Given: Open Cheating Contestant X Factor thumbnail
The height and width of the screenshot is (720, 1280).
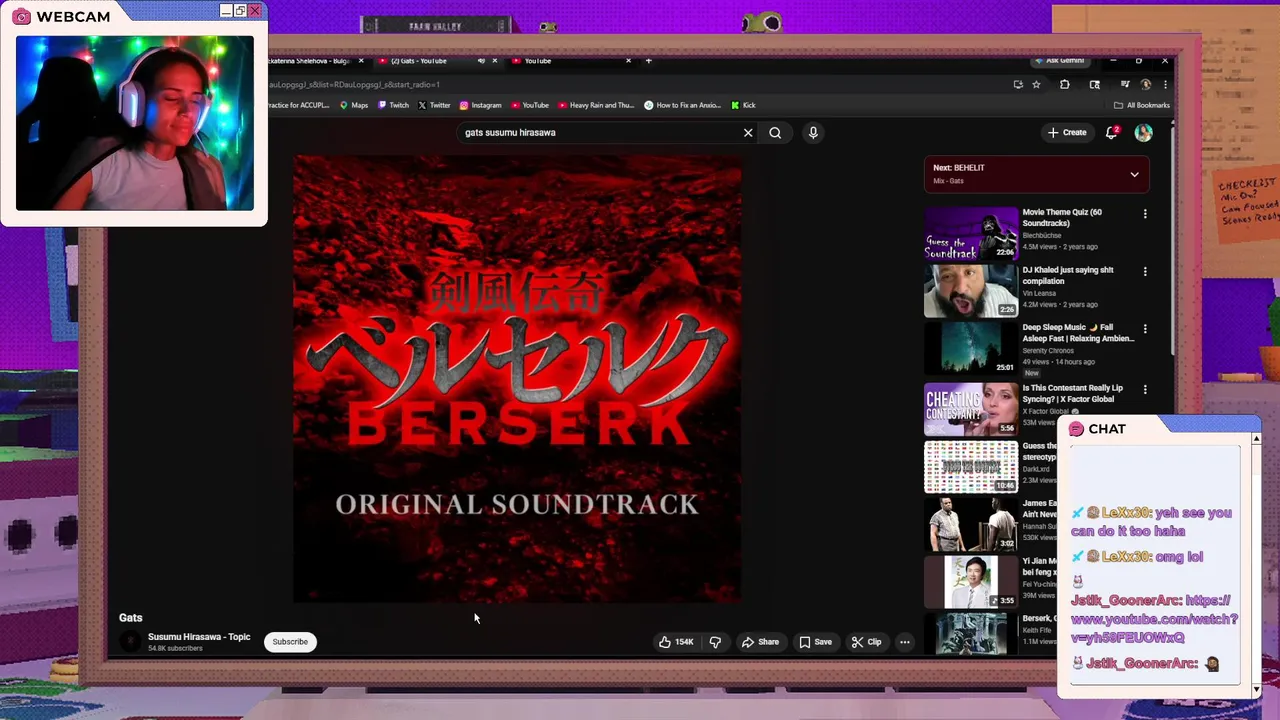Looking at the screenshot, I should (x=970, y=409).
